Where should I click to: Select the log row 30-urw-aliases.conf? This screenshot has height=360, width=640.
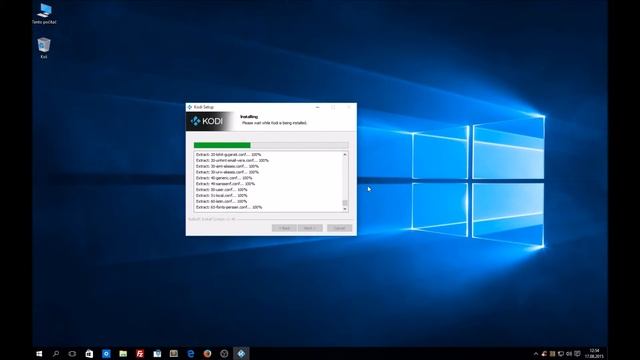(x=227, y=172)
